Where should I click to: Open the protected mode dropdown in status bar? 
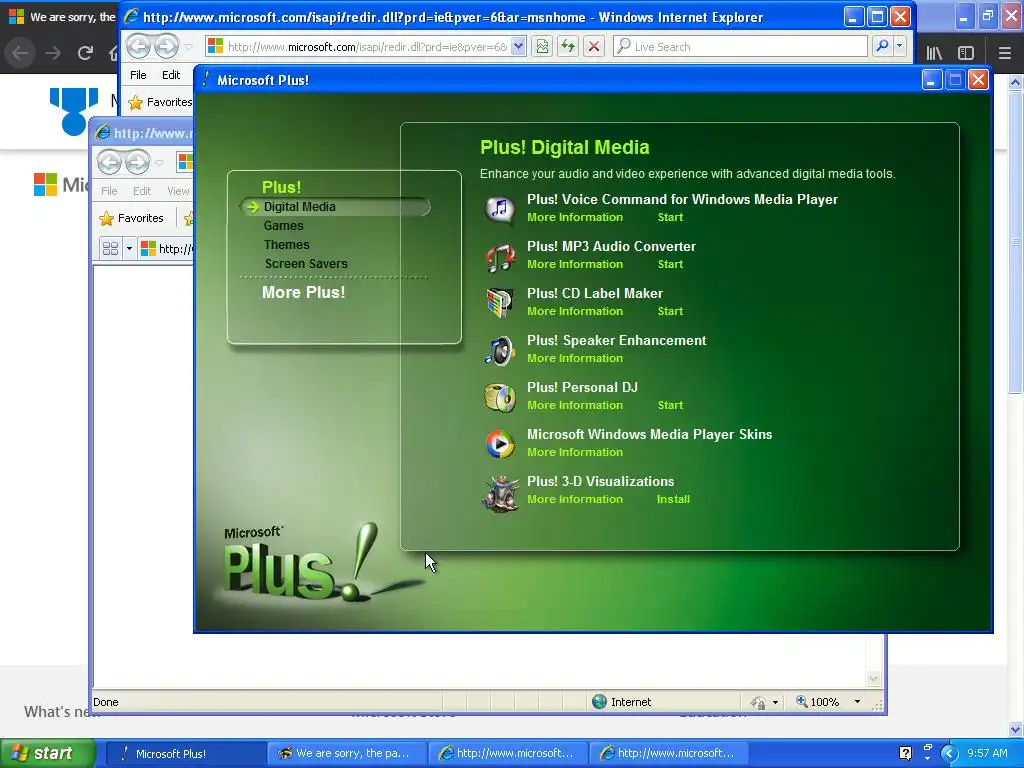775,703
